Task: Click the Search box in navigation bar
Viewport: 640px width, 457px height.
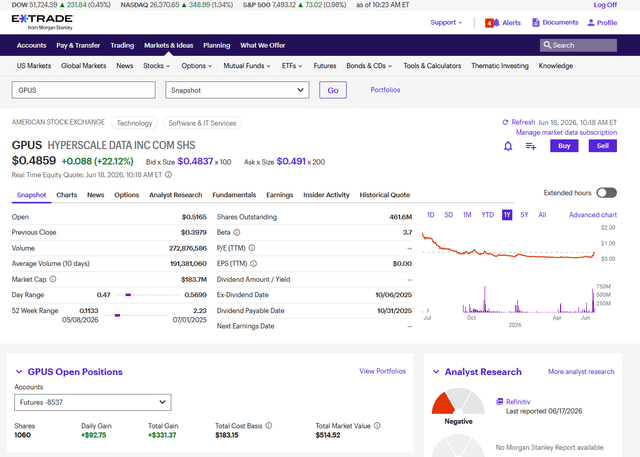Action: [578, 45]
